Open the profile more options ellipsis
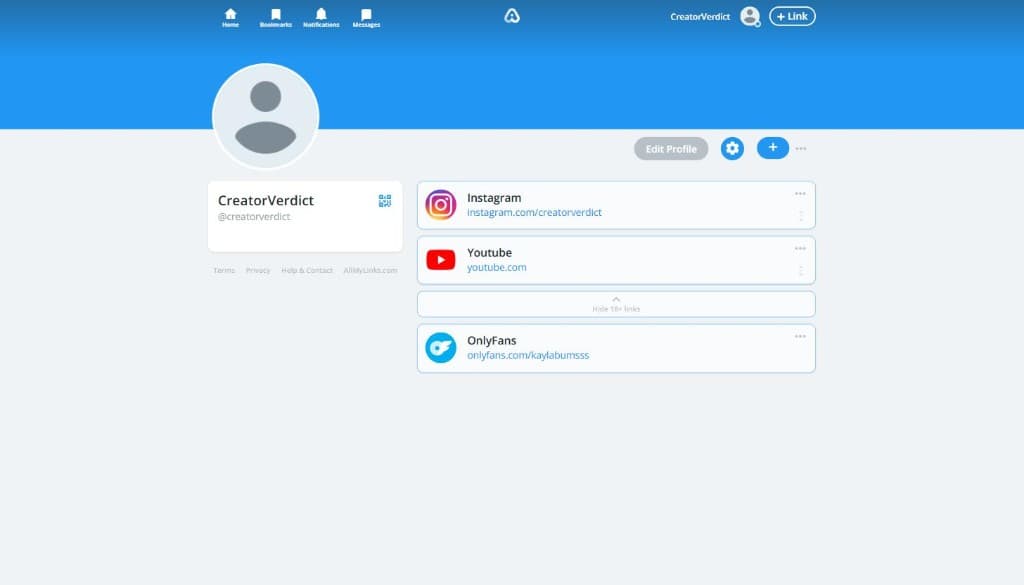1024x585 pixels. tap(801, 149)
